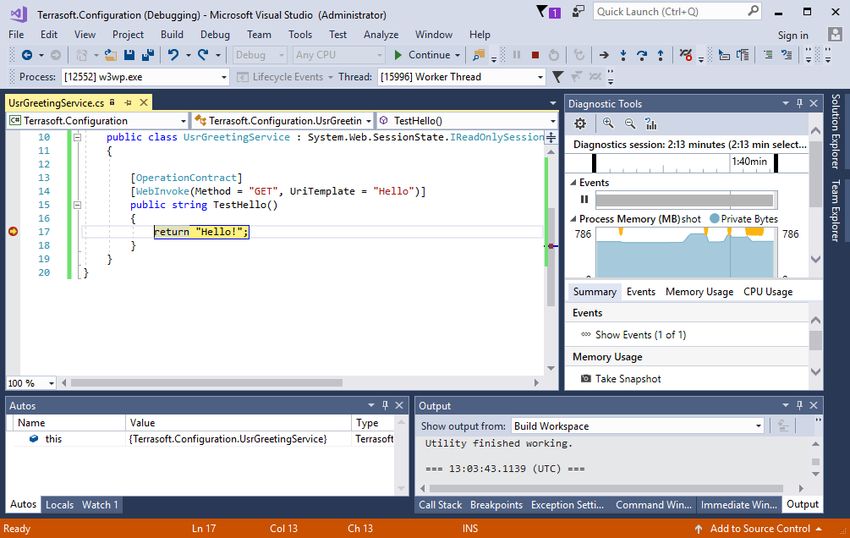Image resolution: width=850 pixels, height=538 pixels.
Task: Pin the UsrGreetingService.cs tab
Action: click(x=128, y=103)
